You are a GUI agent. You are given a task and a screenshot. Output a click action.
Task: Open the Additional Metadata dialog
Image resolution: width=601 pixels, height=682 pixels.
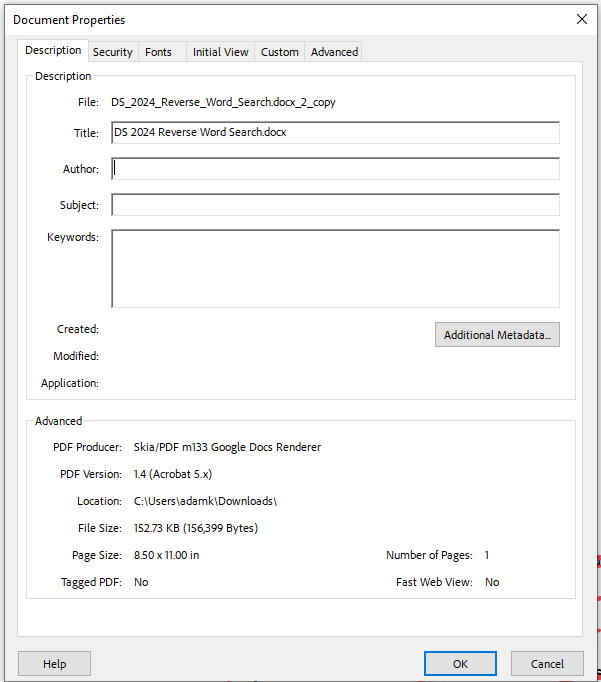(497, 334)
